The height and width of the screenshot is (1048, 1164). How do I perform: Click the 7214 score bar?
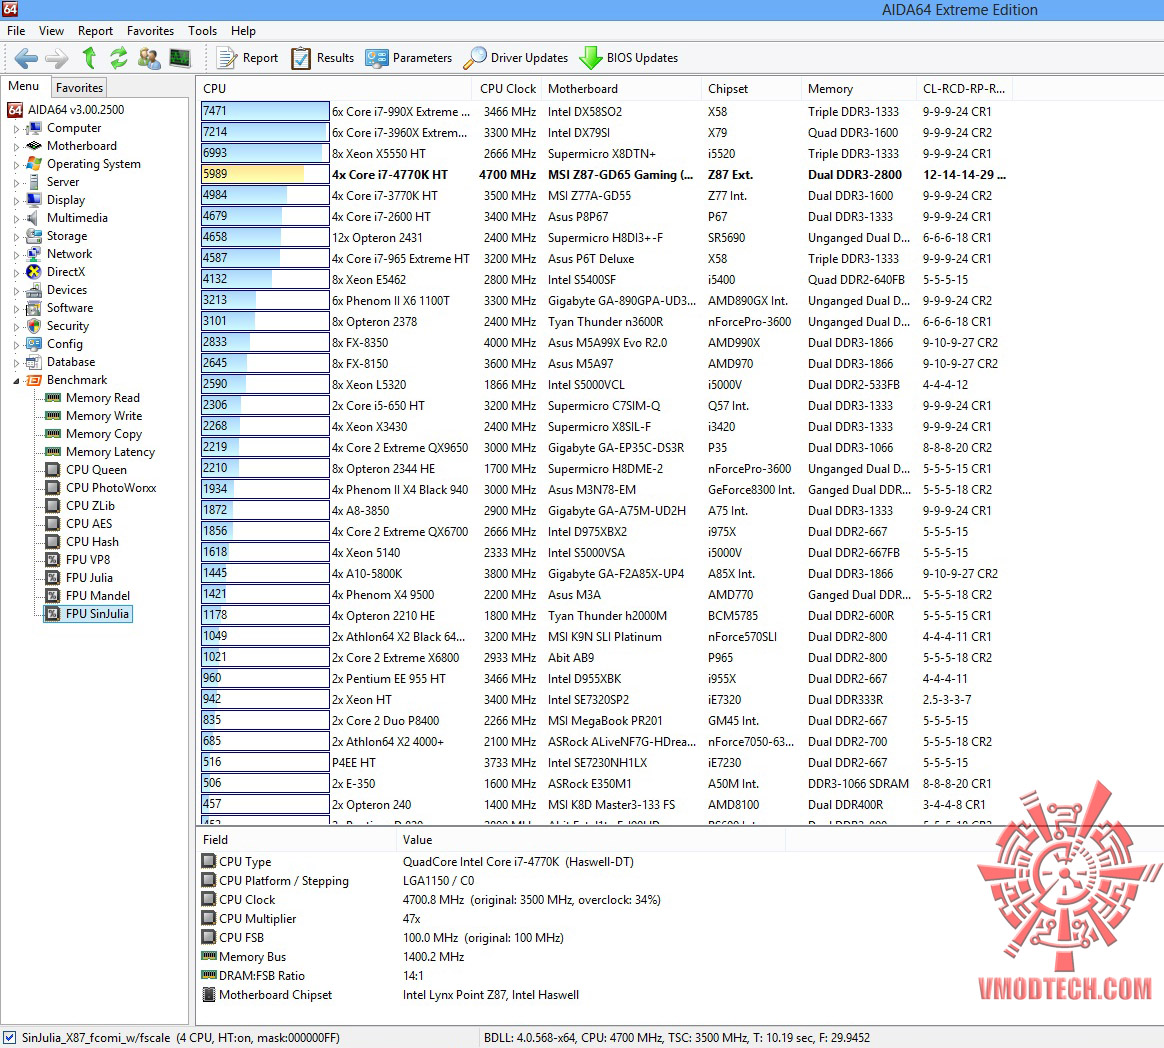[265, 132]
